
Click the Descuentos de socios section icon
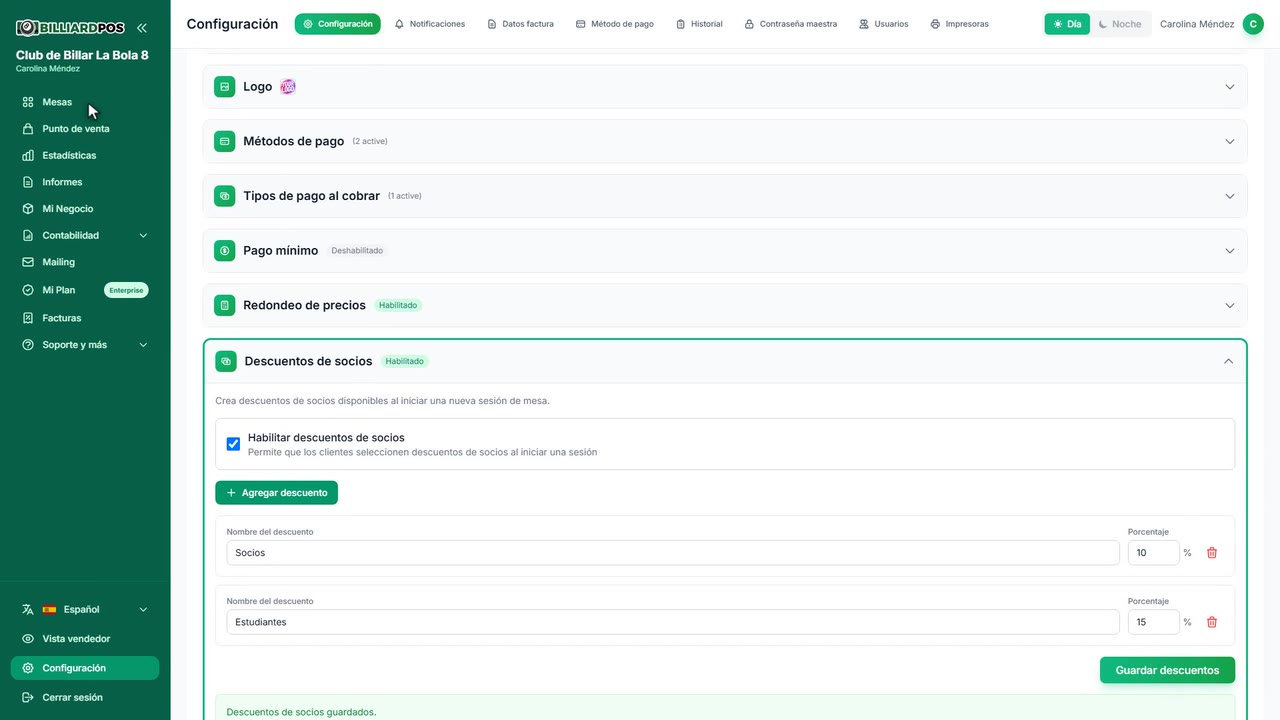(226, 361)
